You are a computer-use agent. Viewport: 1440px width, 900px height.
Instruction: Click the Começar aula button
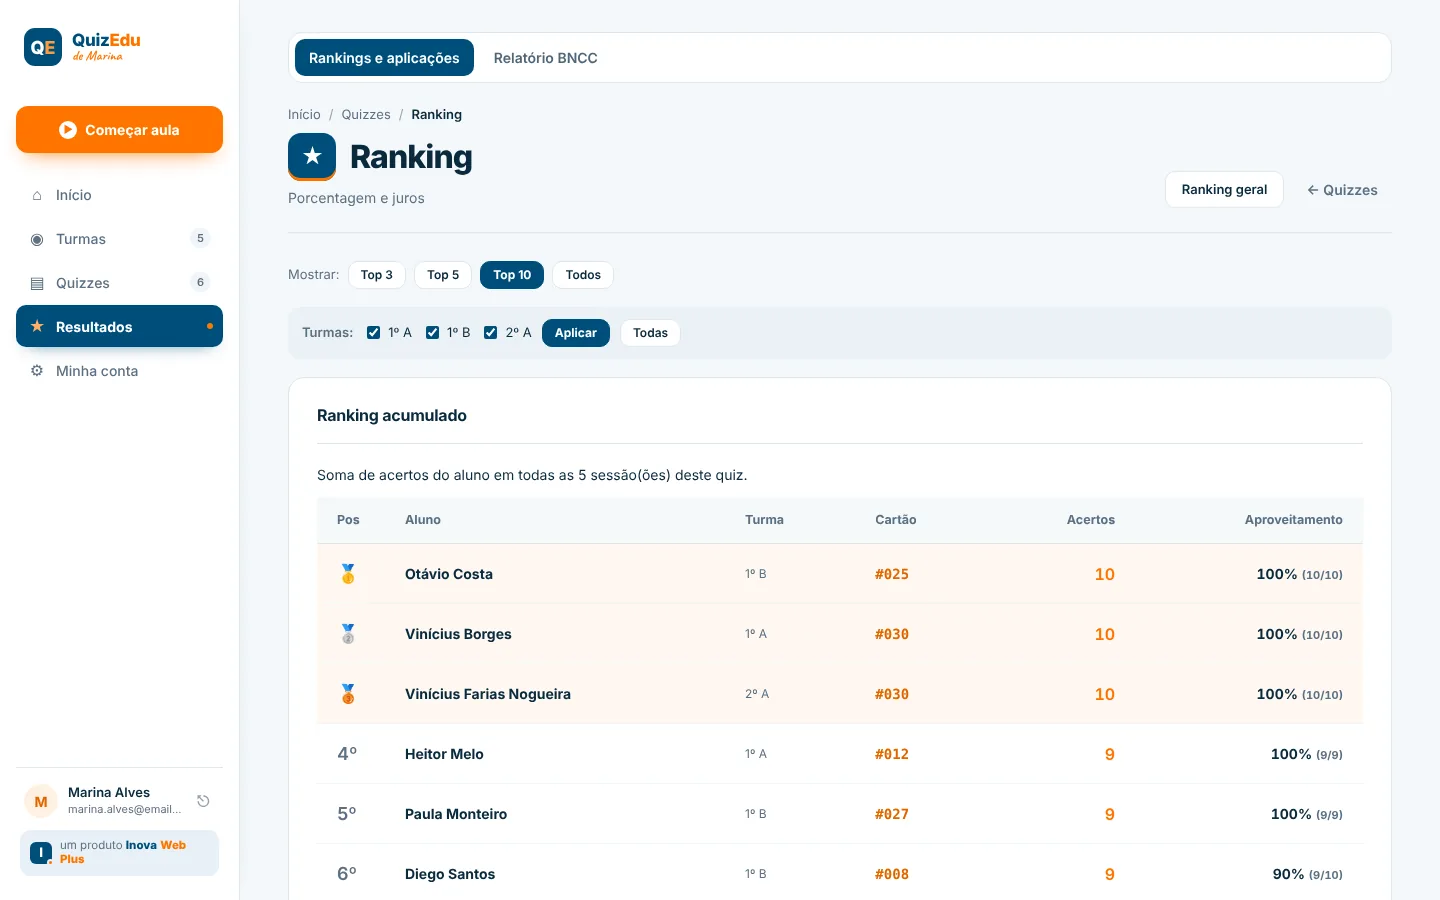(119, 130)
